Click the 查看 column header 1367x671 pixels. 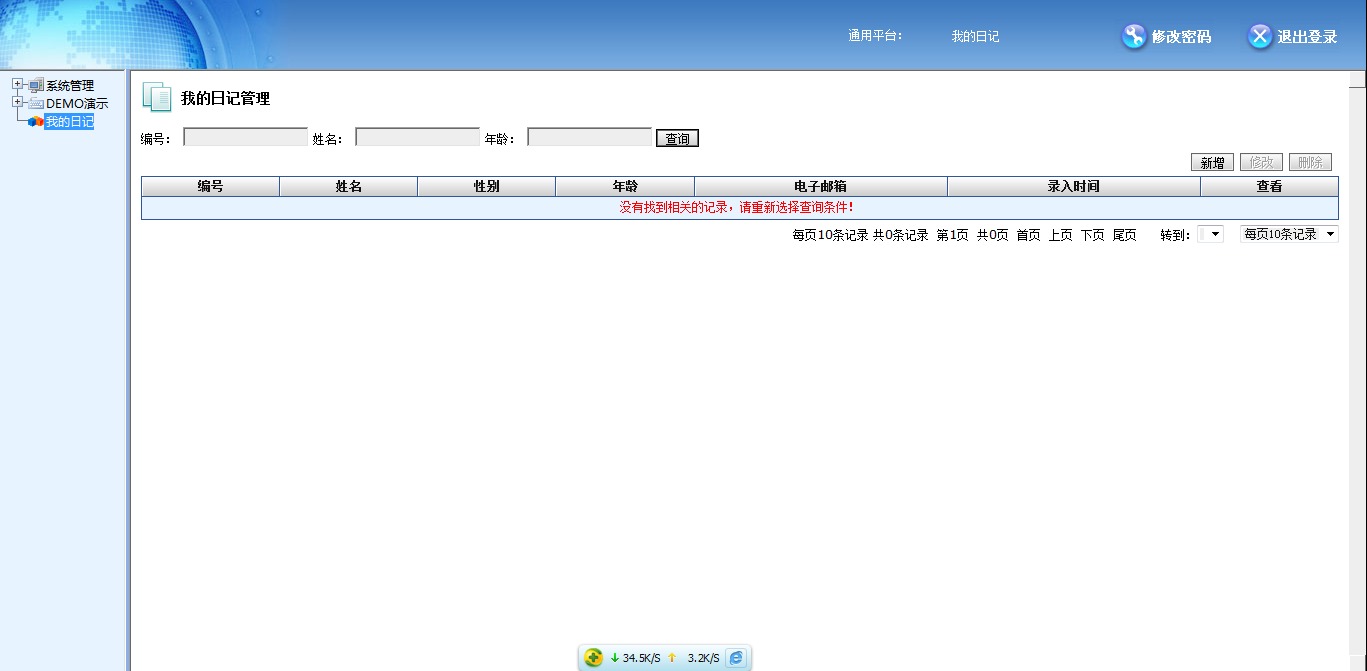tap(1269, 186)
